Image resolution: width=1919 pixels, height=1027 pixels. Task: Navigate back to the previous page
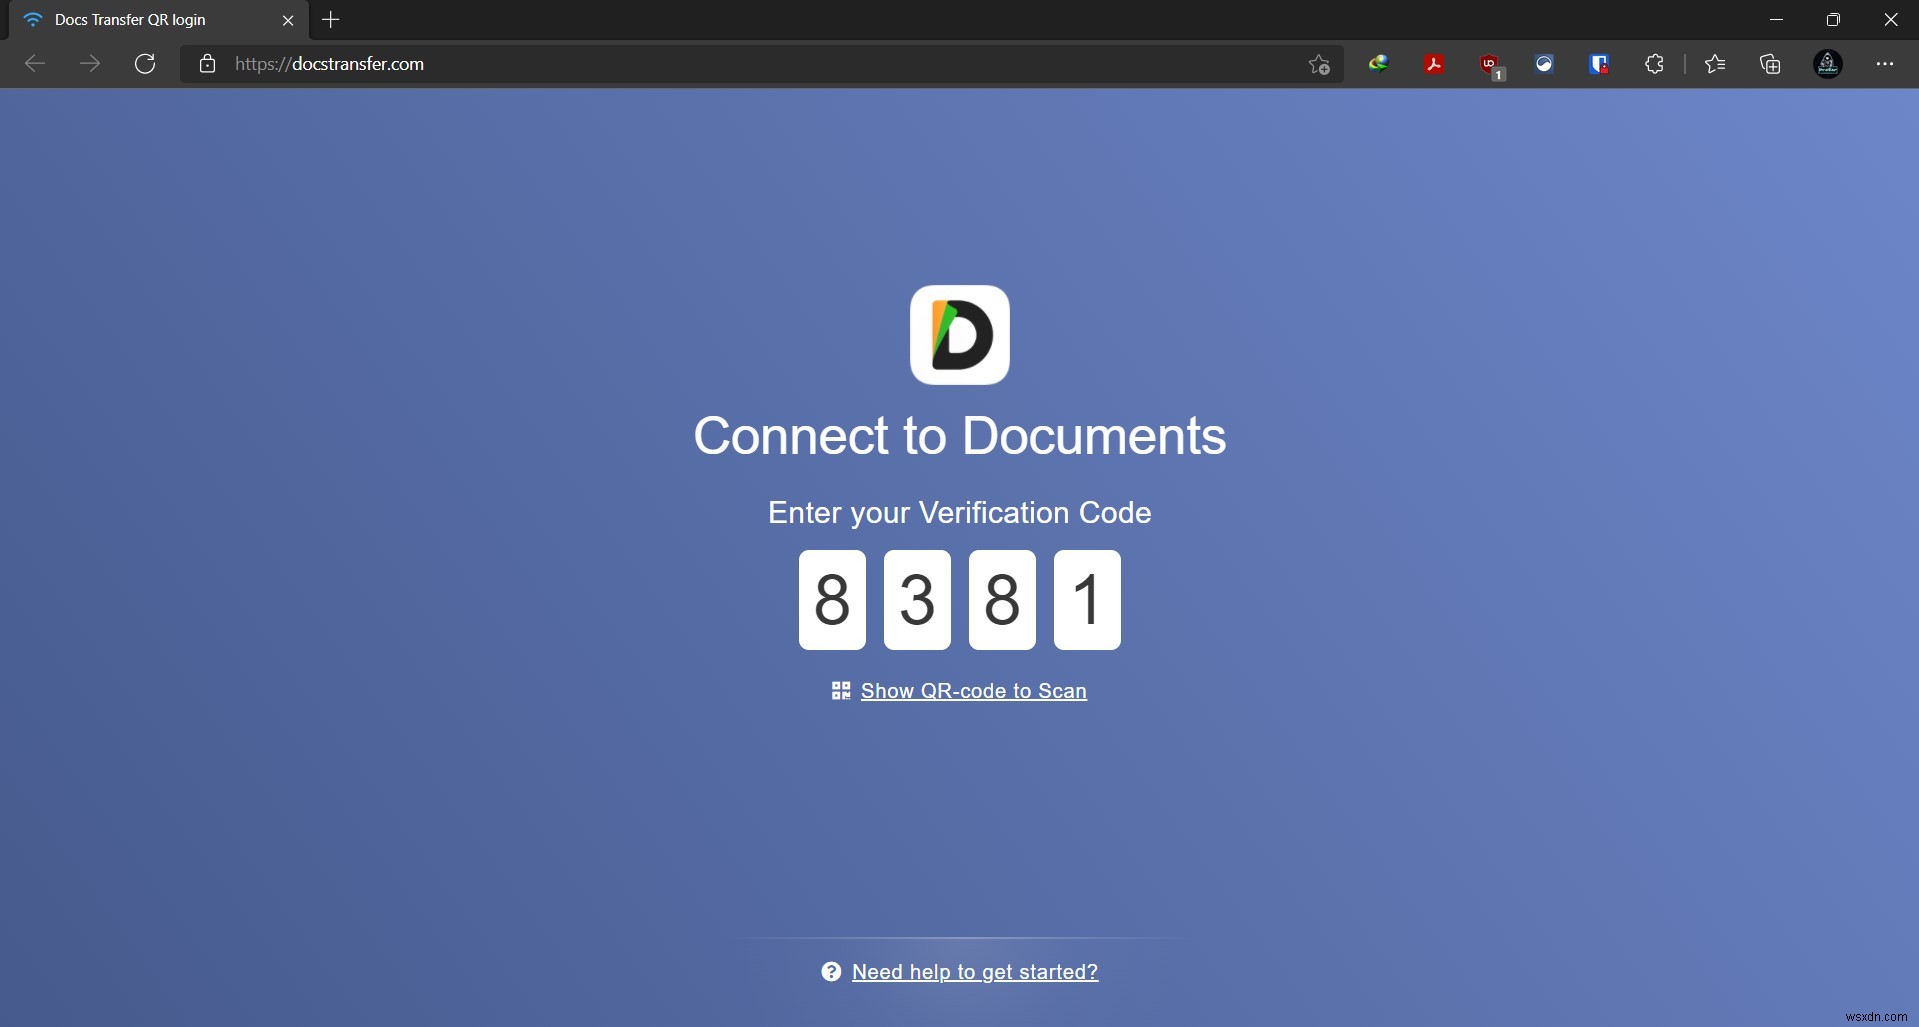click(x=34, y=64)
